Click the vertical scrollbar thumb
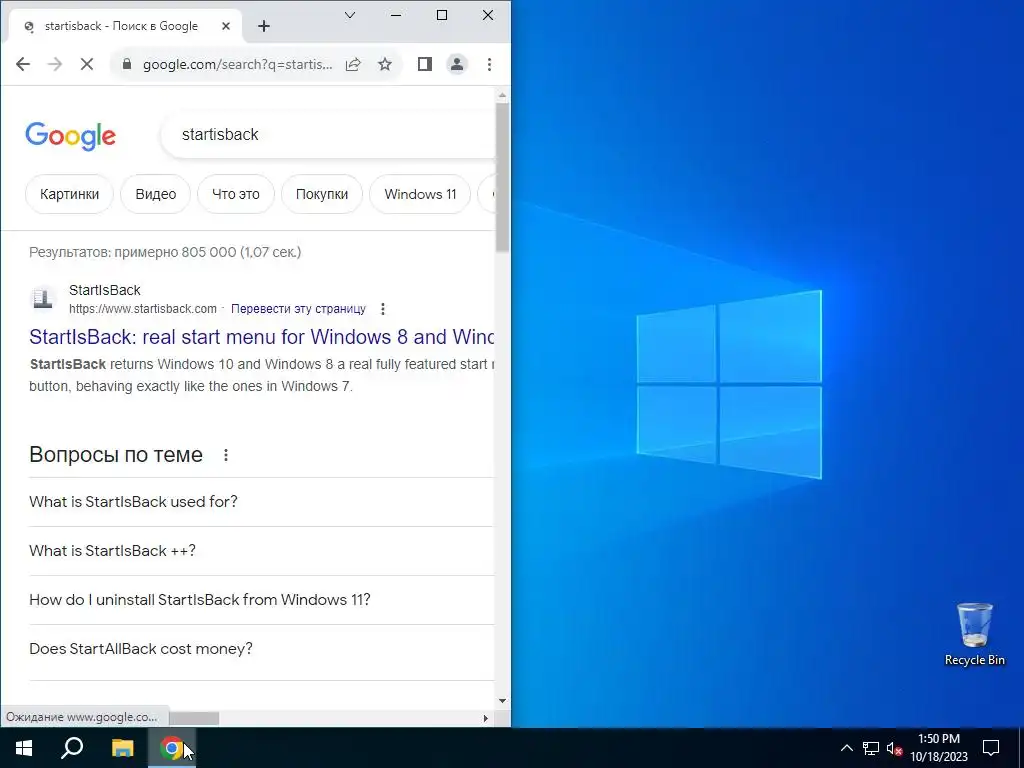This screenshot has height=768, width=1024. (502, 176)
